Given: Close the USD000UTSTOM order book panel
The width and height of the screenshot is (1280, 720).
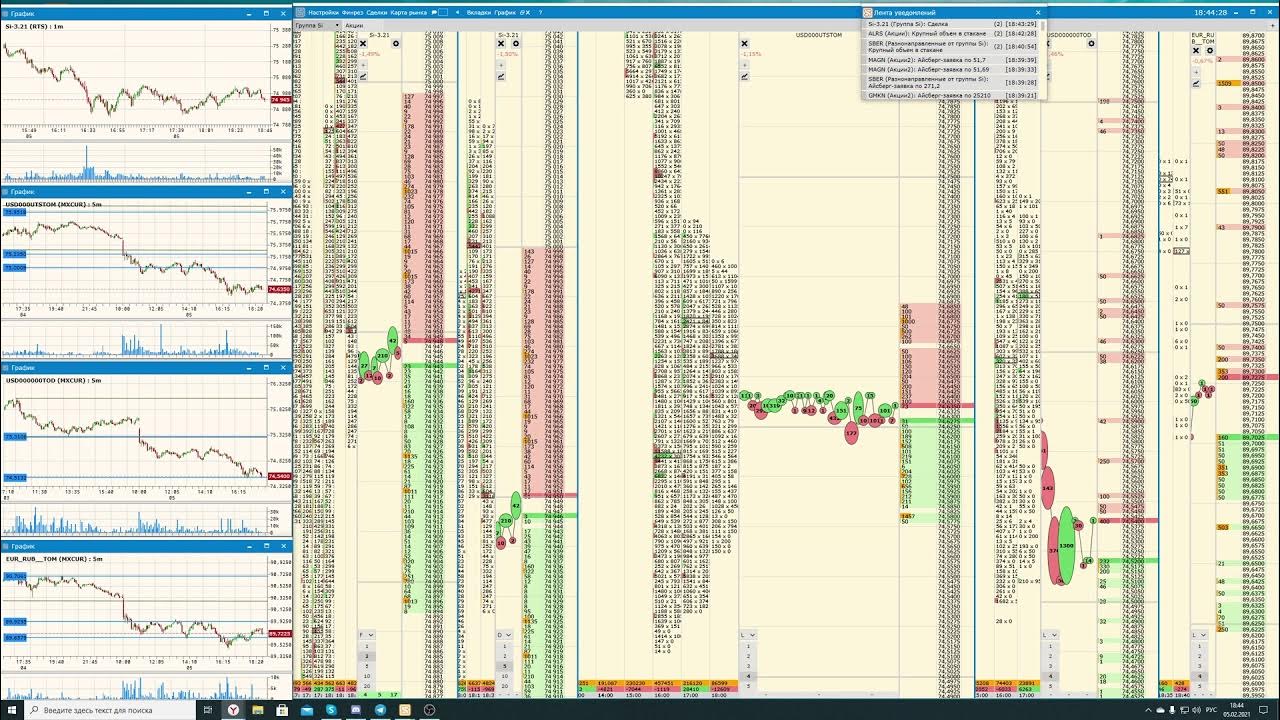Looking at the screenshot, I should pyautogui.click(x=745, y=43).
